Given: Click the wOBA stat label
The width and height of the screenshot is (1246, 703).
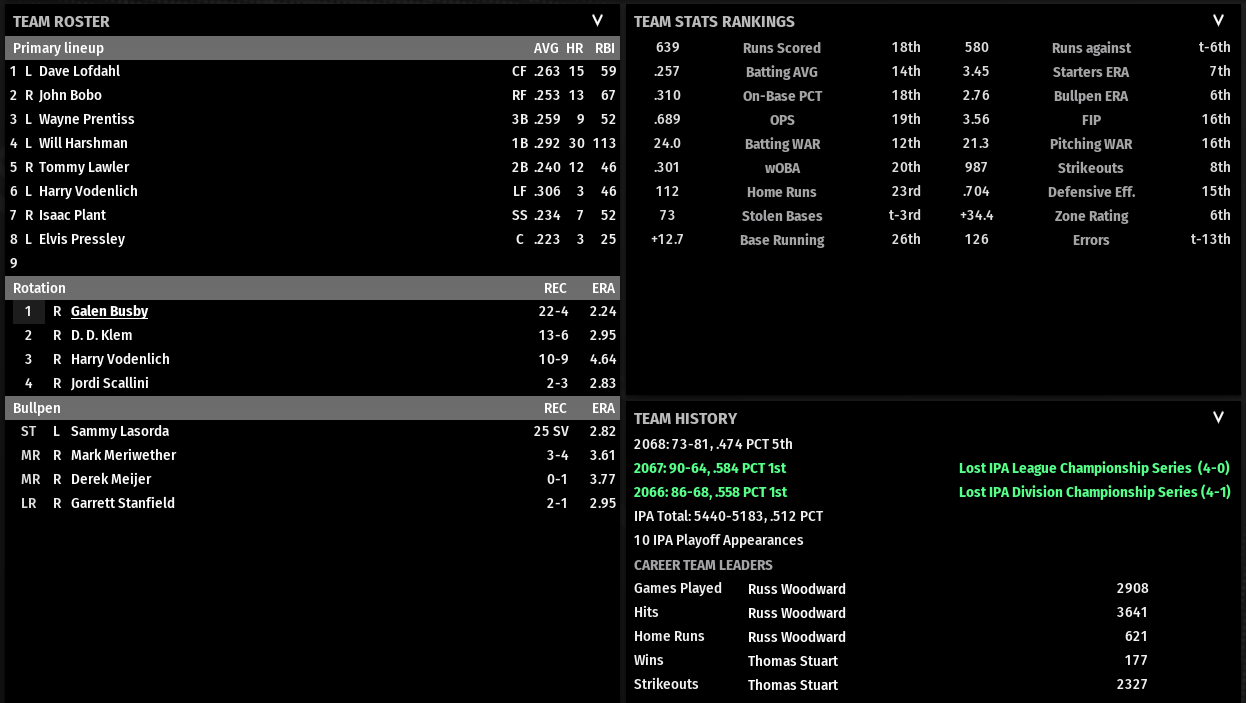Looking at the screenshot, I should click(x=782, y=168).
